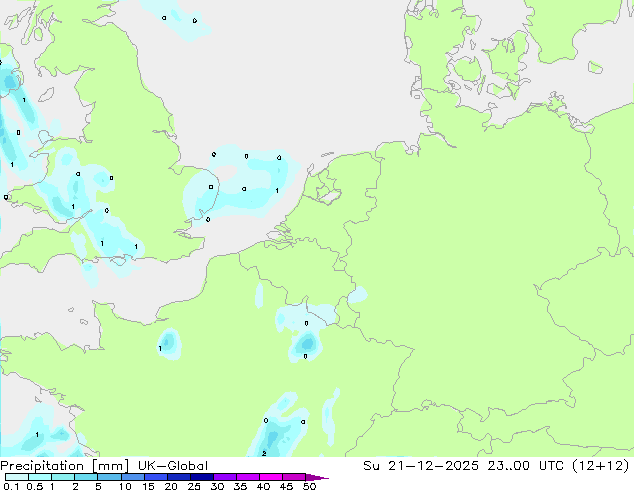Click the date '21-12-2025' text
The height and width of the screenshot is (490, 634).
tap(433, 466)
